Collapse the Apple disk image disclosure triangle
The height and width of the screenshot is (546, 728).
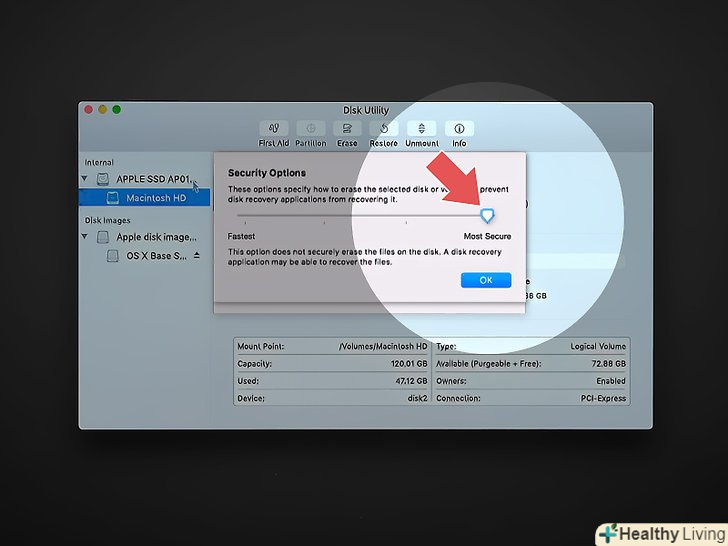84,236
